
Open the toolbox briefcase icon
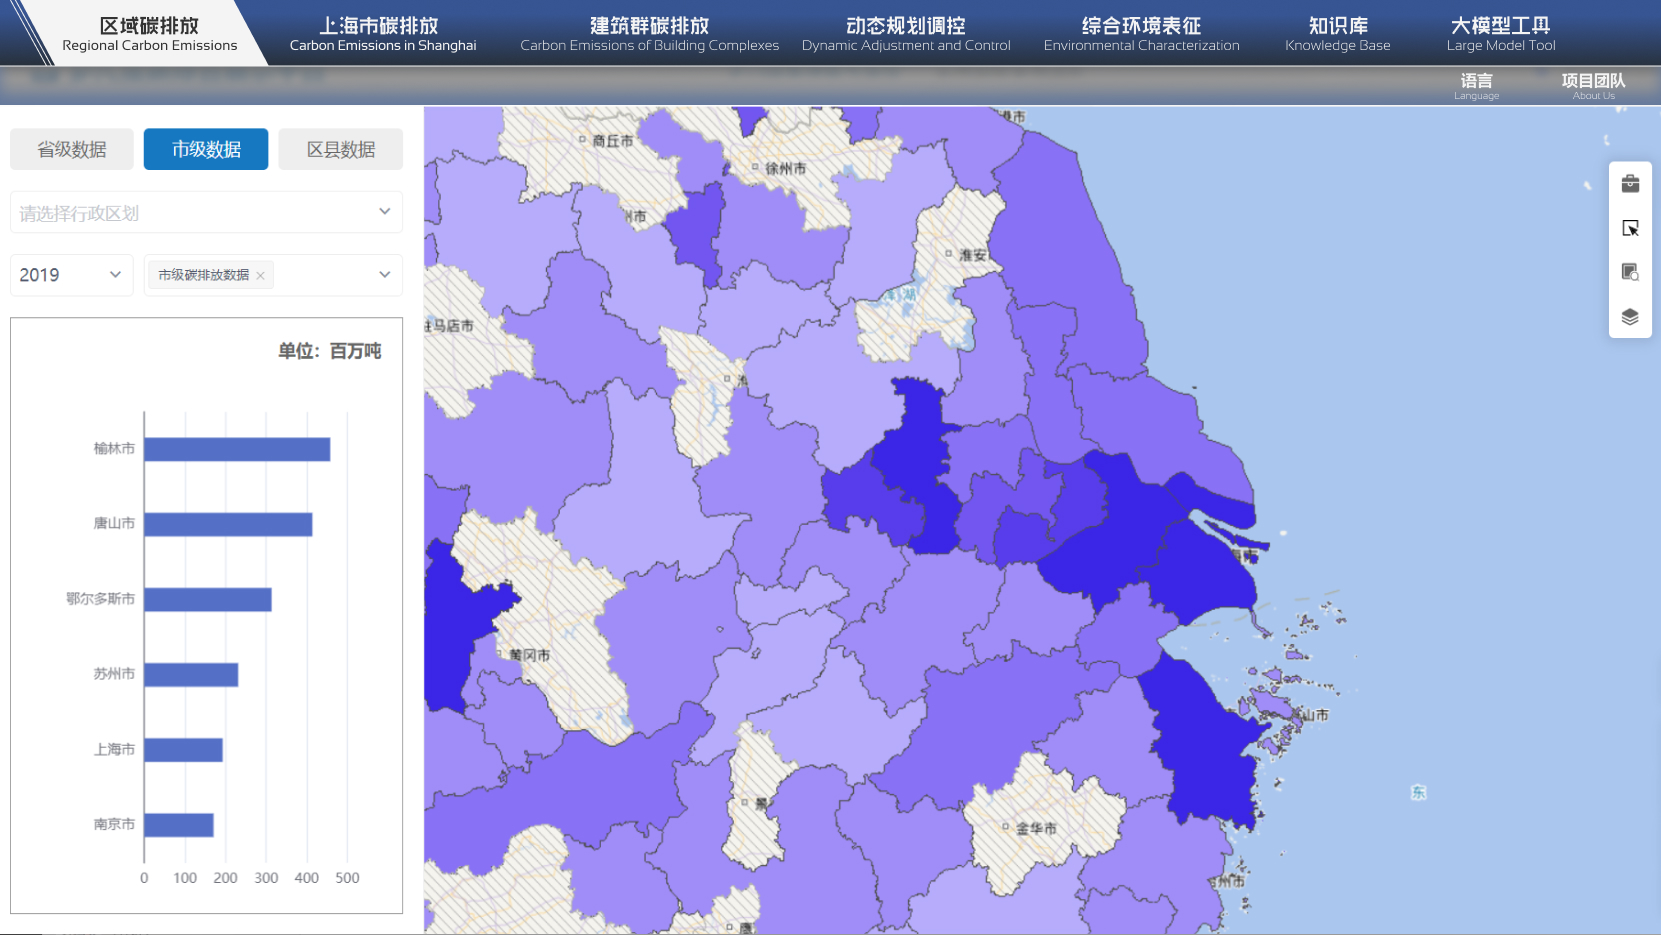coord(1630,184)
